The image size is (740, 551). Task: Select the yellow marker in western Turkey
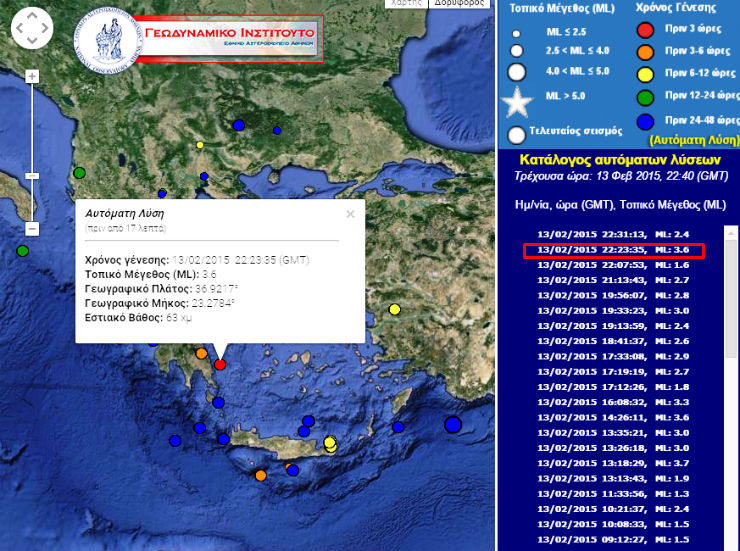pos(395,309)
